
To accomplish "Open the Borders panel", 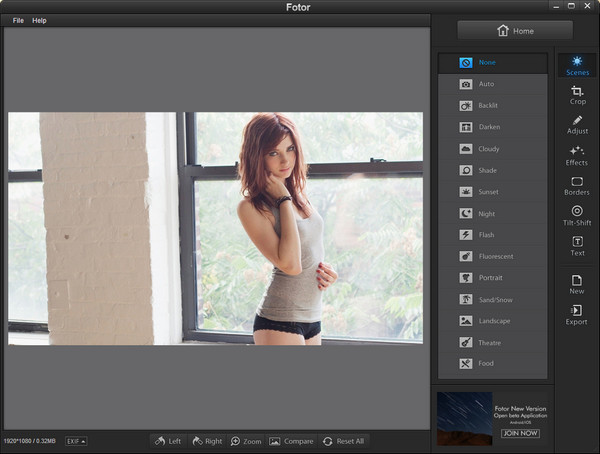I will click(x=577, y=185).
